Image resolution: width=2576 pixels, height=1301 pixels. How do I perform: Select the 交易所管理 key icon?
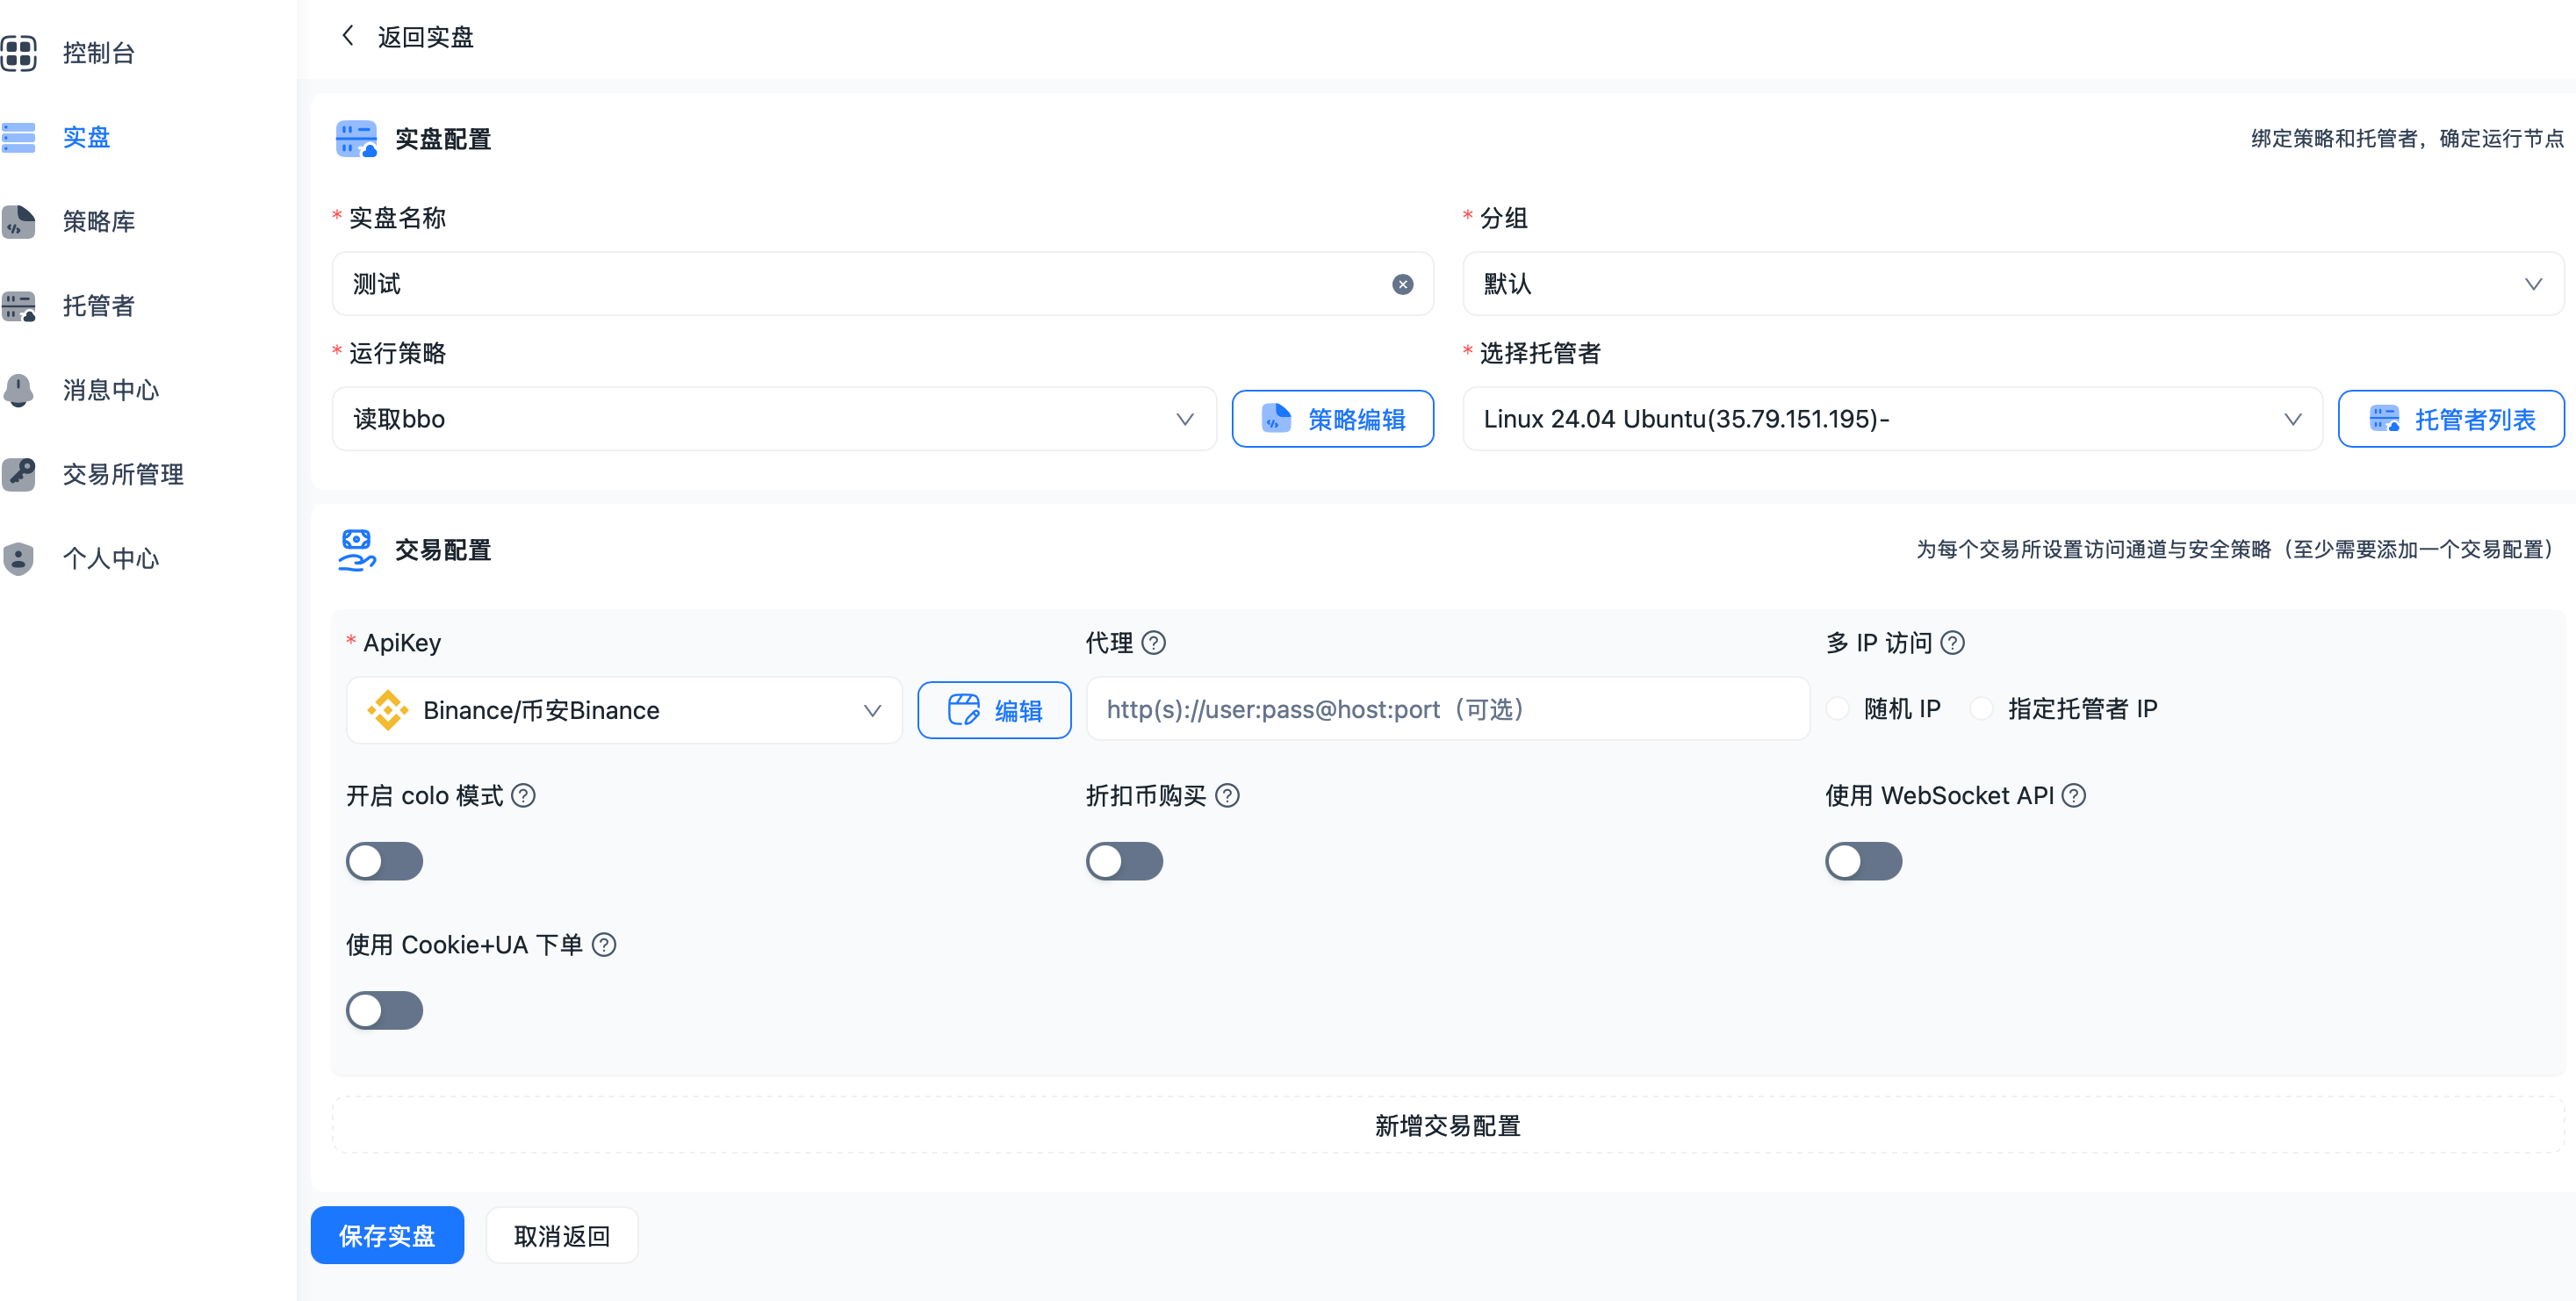tap(19, 474)
